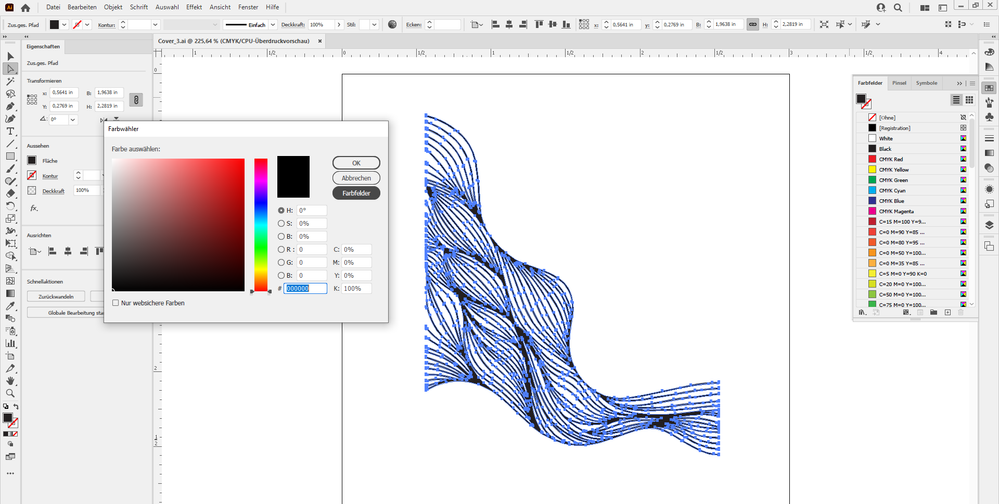999x504 pixels.
Task: Click the Farbfelder button in dialog
Action: (x=356, y=193)
